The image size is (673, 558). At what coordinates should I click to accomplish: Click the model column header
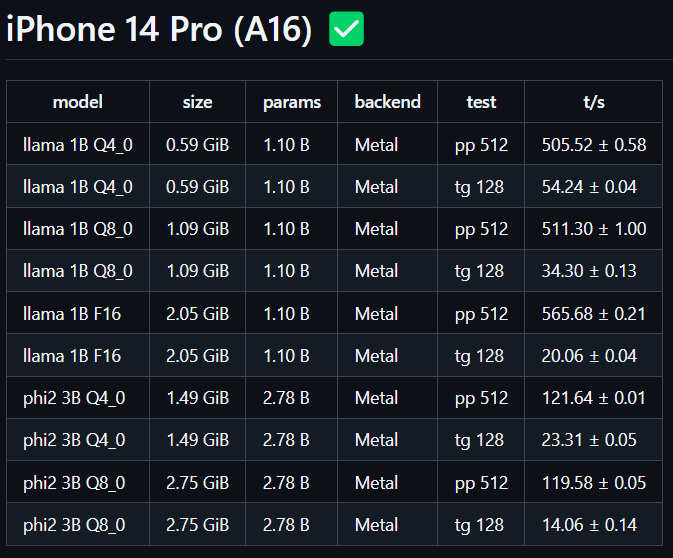click(x=78, y=102)
